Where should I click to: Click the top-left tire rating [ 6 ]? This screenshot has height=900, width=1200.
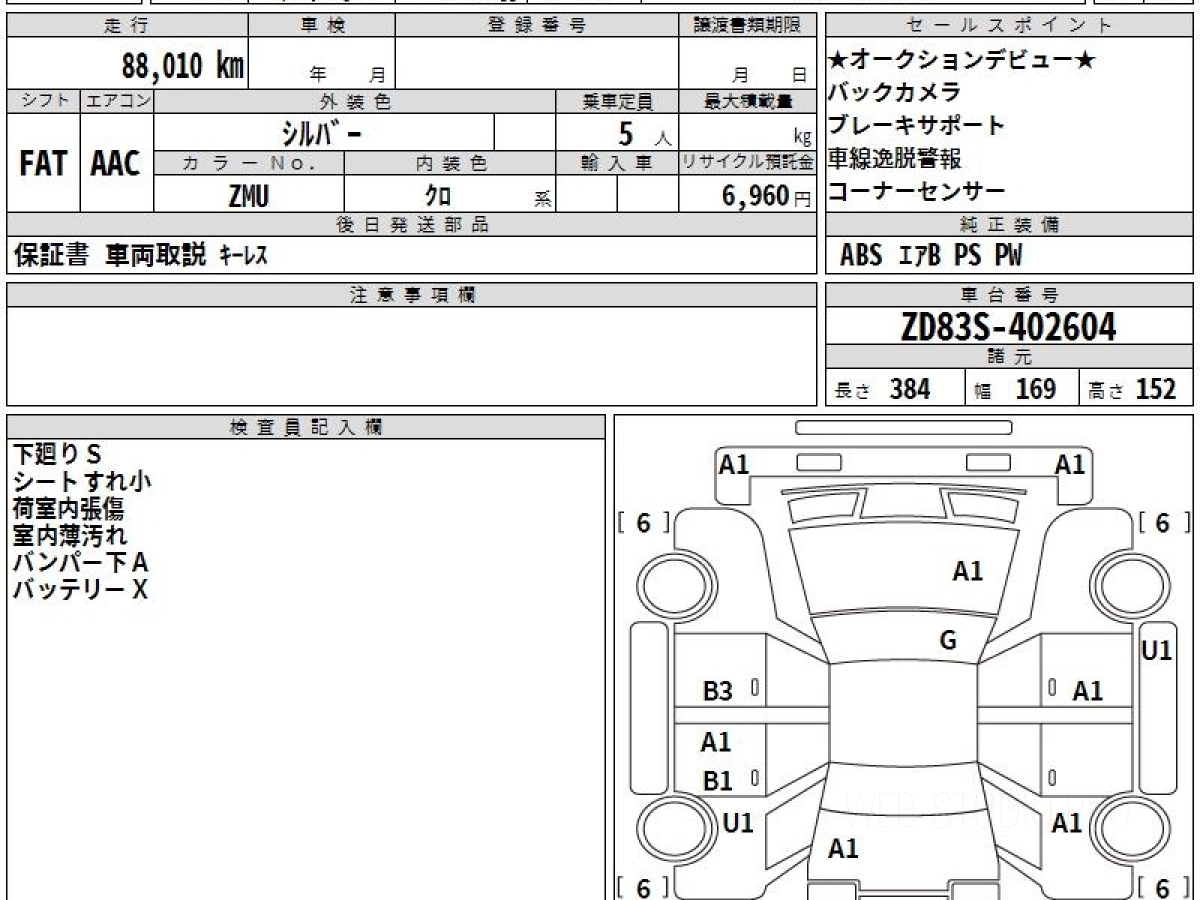point(643,523)
